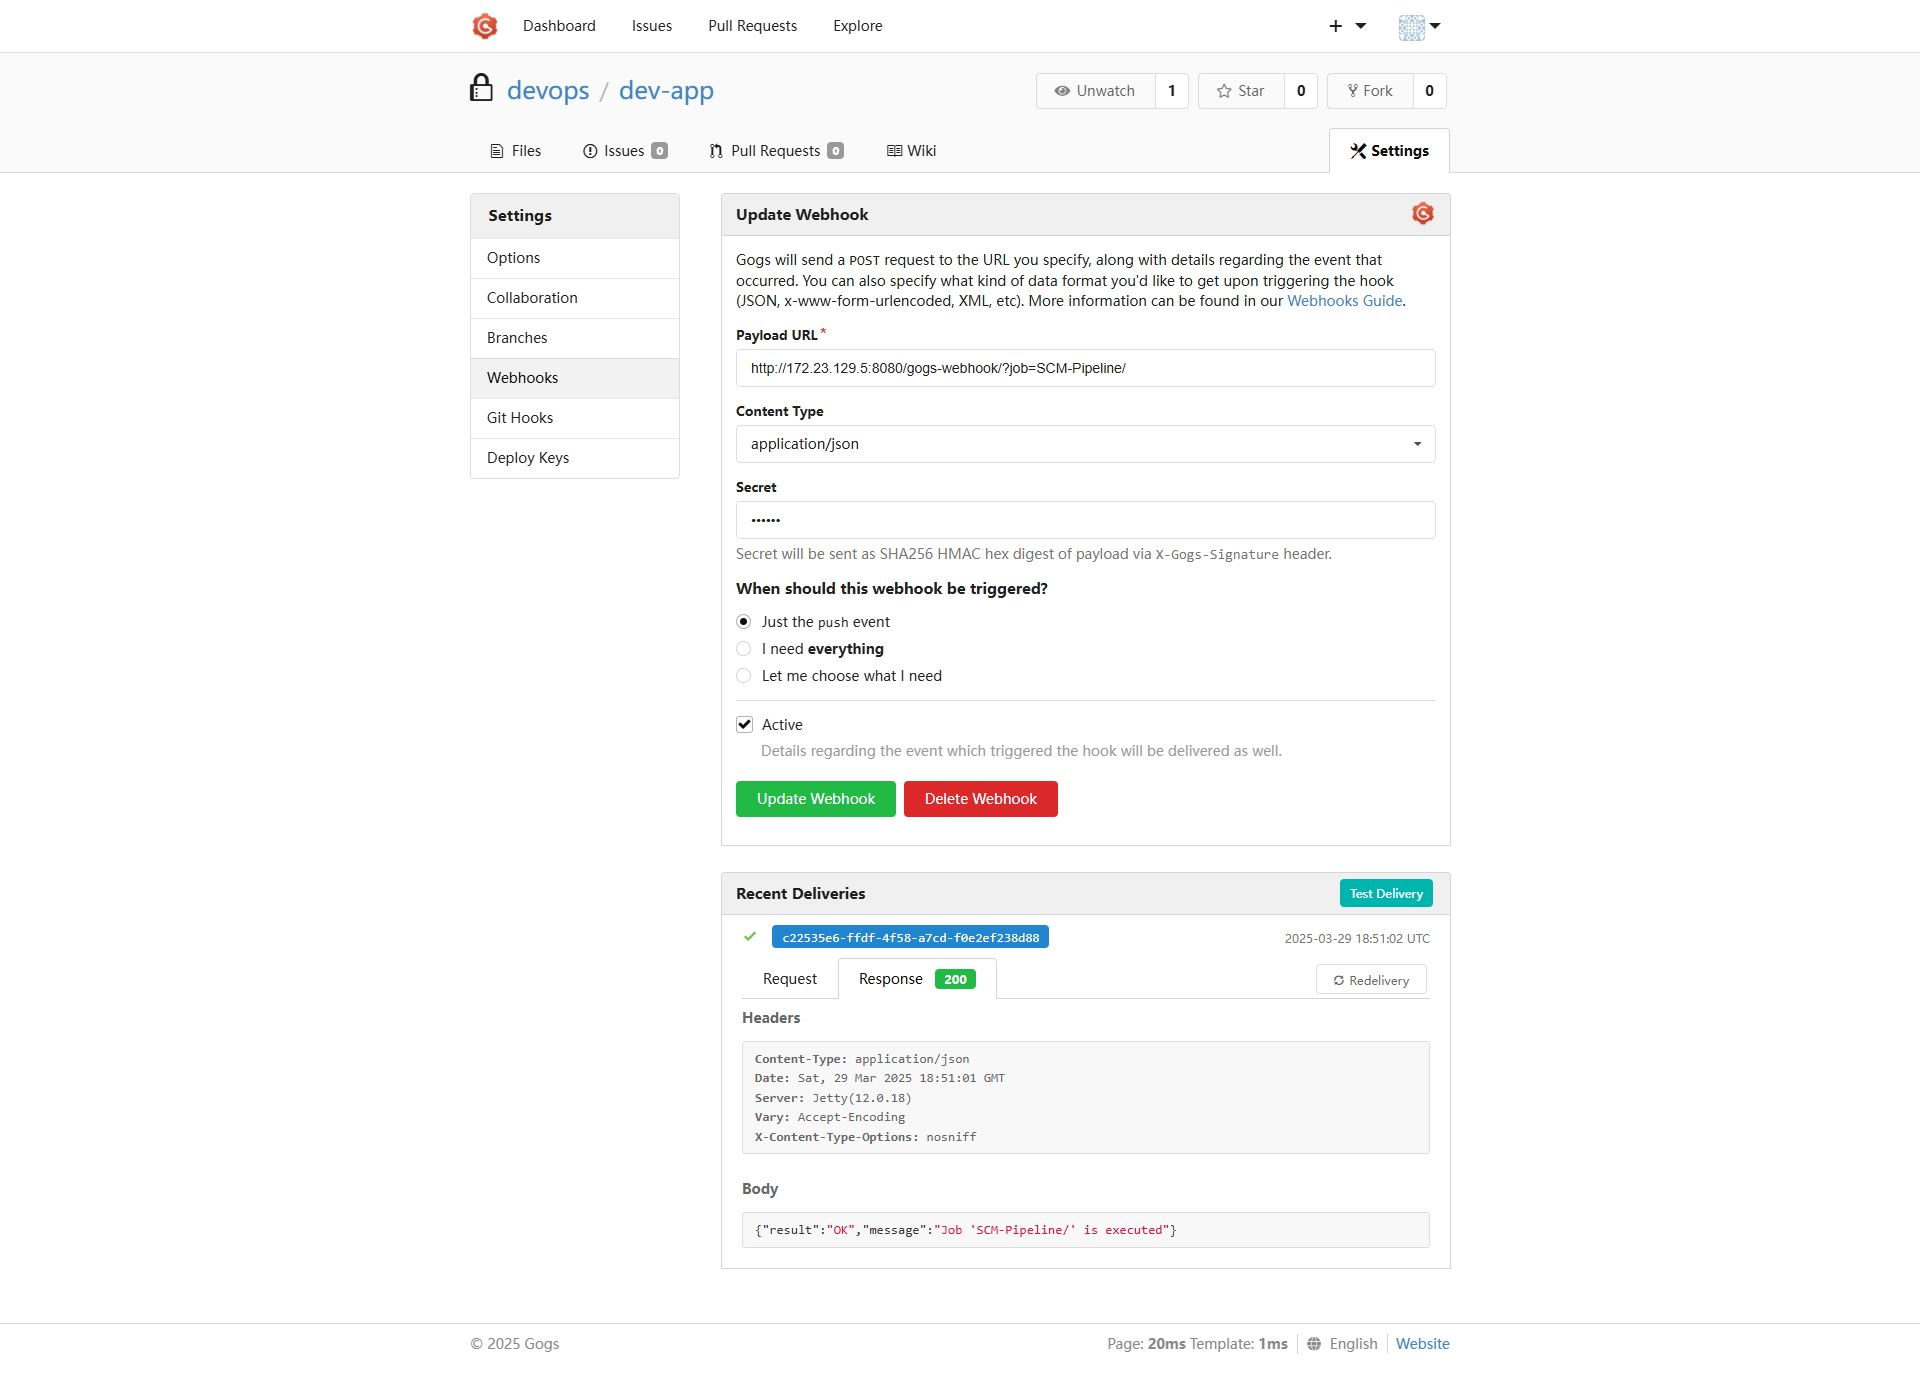Viewport: 1920px width, 1377px height.
Task: Click the globe English language selector
Action: tap(1342, 1344)
